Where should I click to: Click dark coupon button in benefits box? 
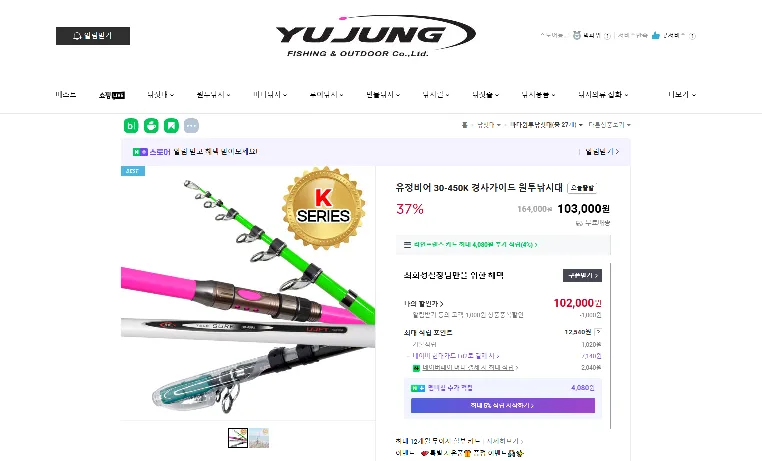[x=582, y=275]
